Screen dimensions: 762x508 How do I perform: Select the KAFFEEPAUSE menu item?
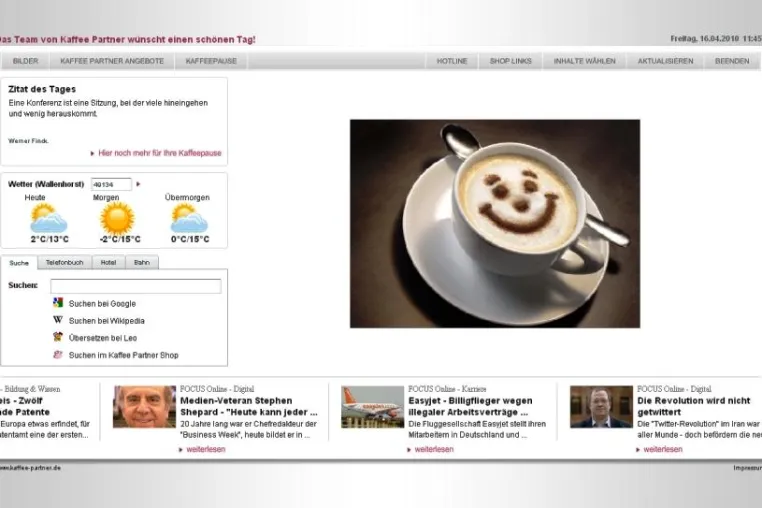pos(211,61)
